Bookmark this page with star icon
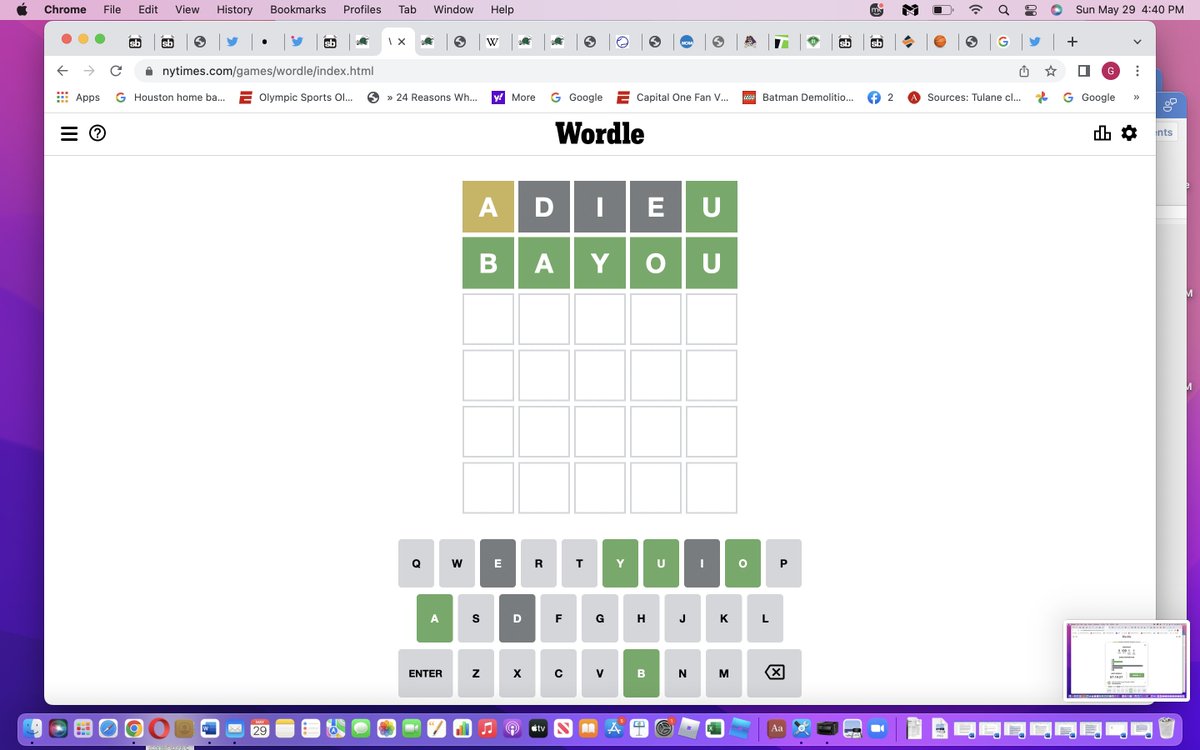 coord(1051,71)
